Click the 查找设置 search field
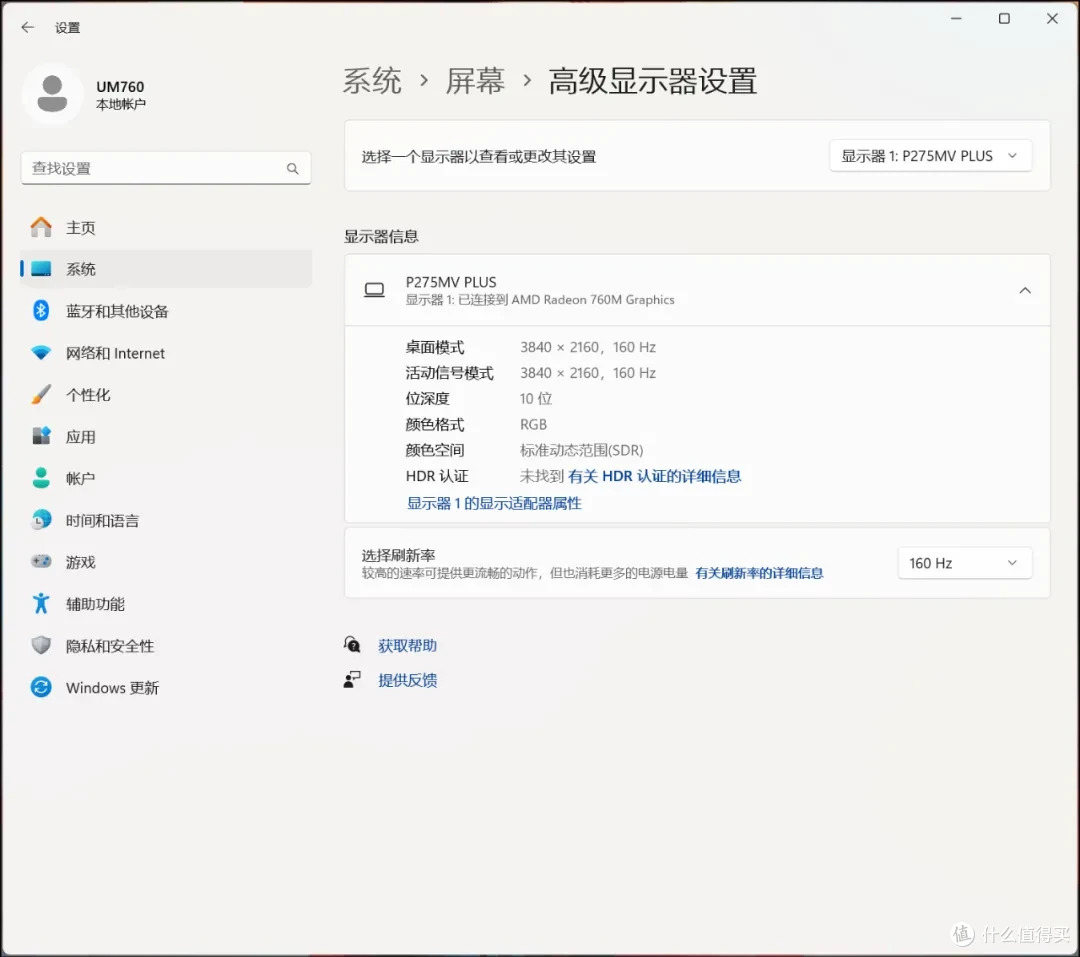Screen dimensions: 1080x957 point(166,168)
